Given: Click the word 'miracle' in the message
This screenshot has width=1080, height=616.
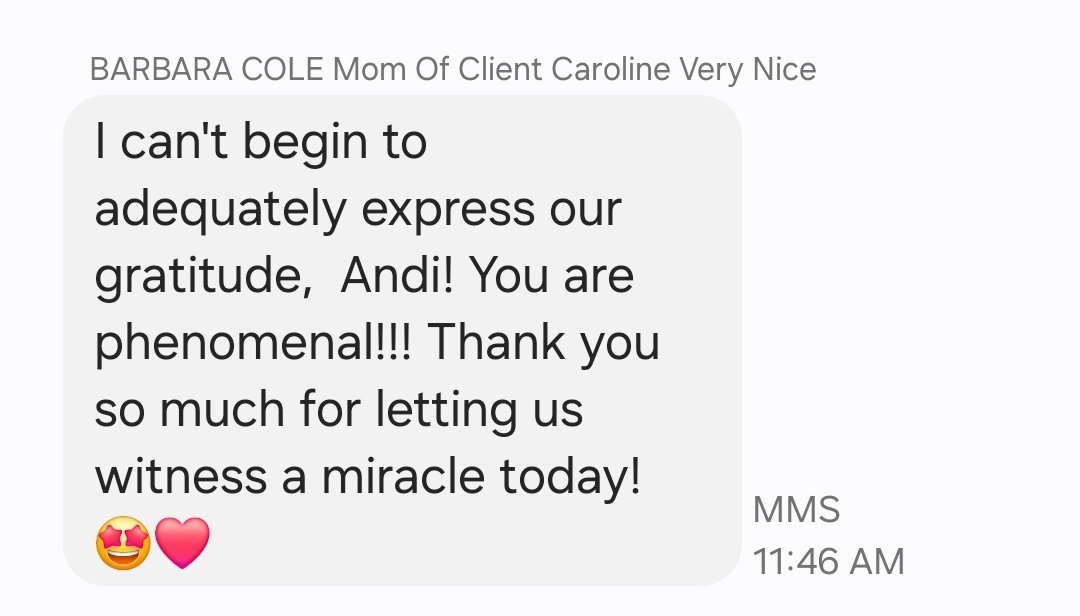Looking at the screenshot, I should [403, 476].
